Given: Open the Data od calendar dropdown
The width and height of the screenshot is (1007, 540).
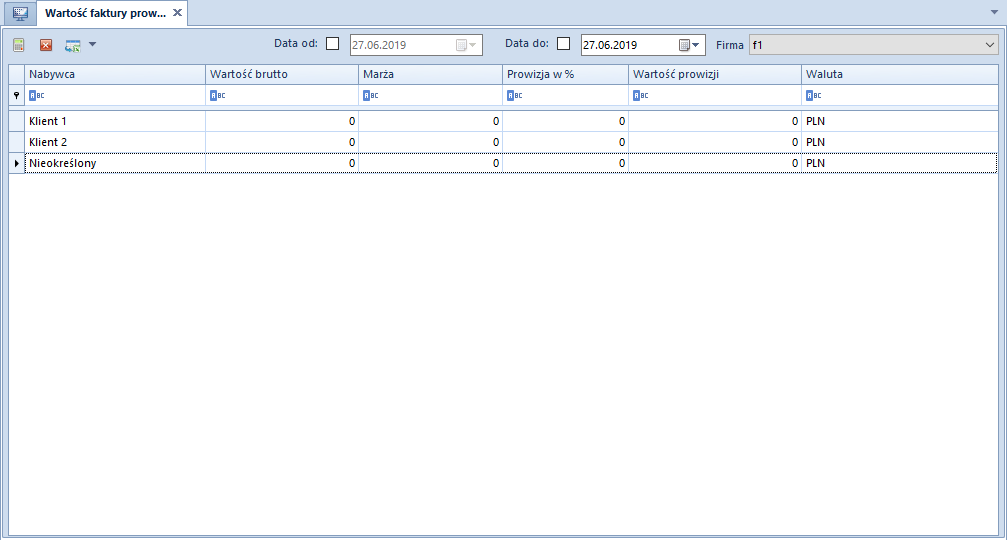Looking at the screenshot, I should (x=466, y=45).
